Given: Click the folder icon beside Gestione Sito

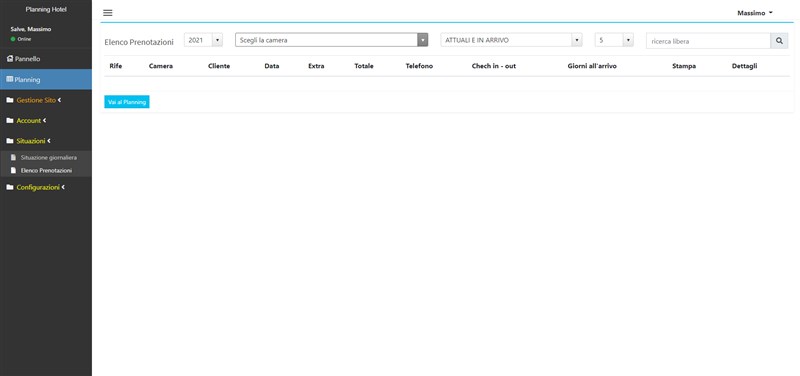Looking at the screenshot, I should coord(10,101).
